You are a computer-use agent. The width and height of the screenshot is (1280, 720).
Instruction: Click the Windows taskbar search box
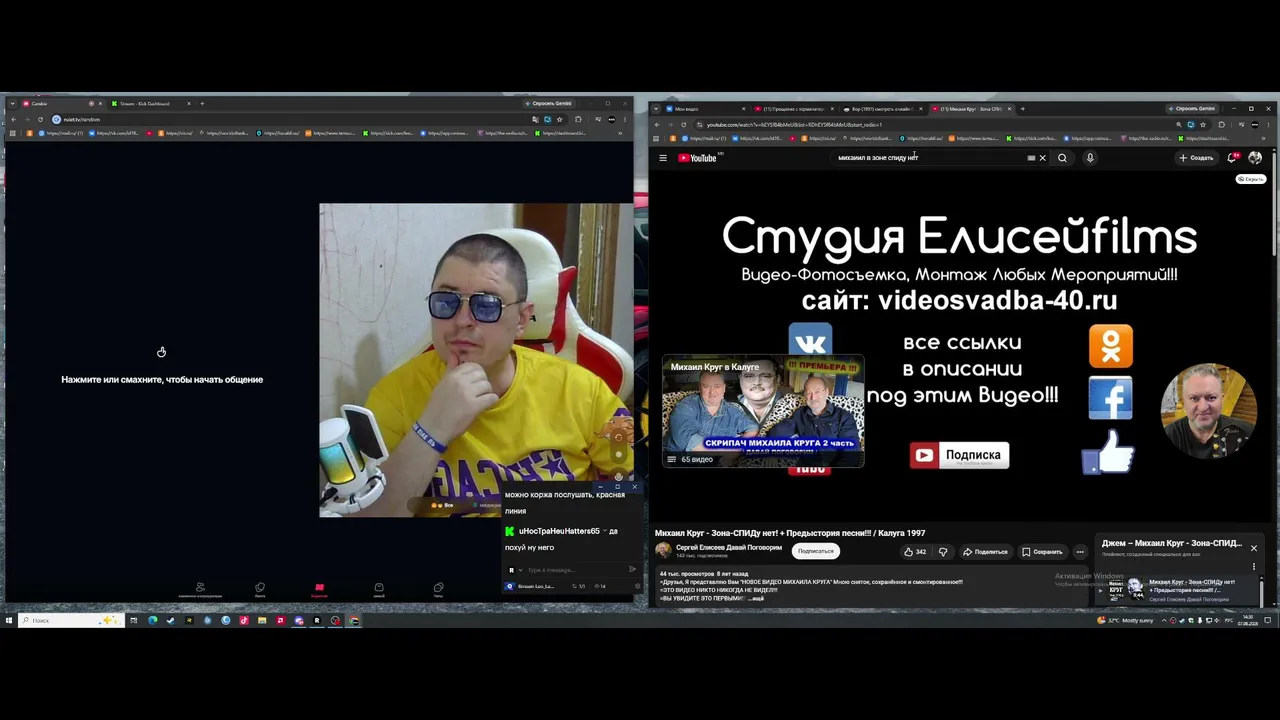(x=70, y=620)
